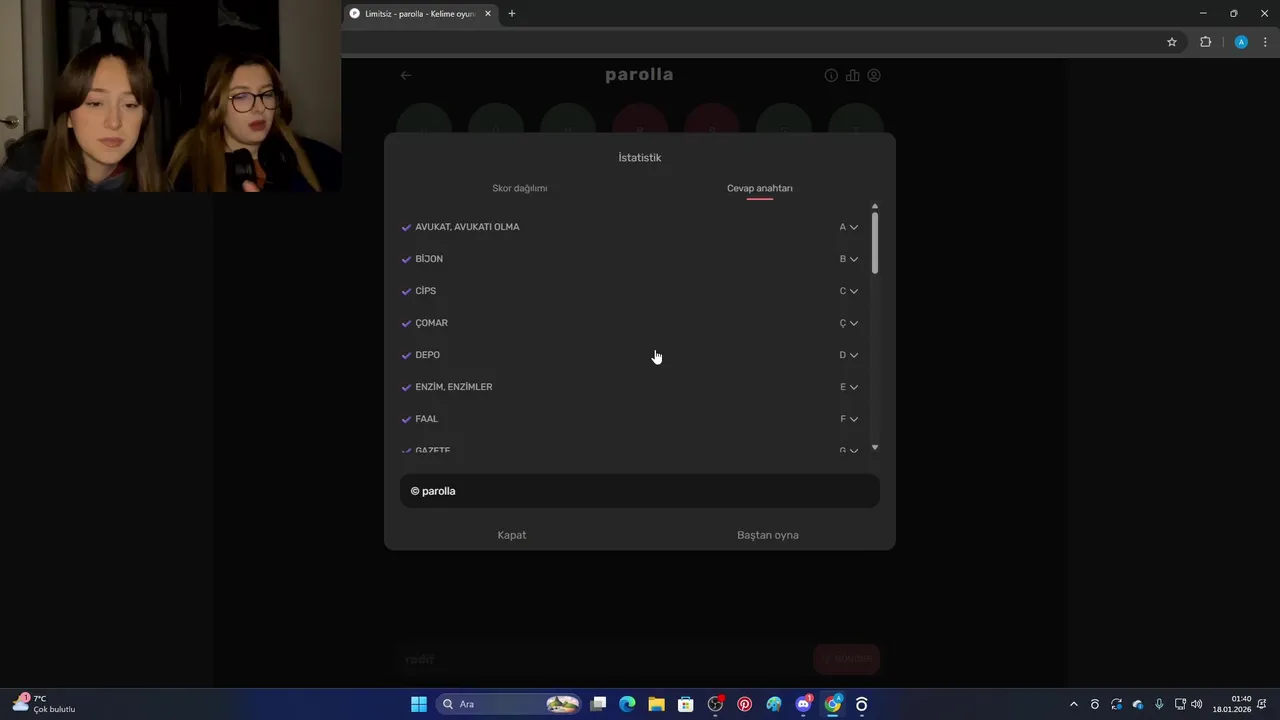Open the Chrome three-dot menu
The width and height of the screenshot is (1280, 720).
[x=1265, y=42]
